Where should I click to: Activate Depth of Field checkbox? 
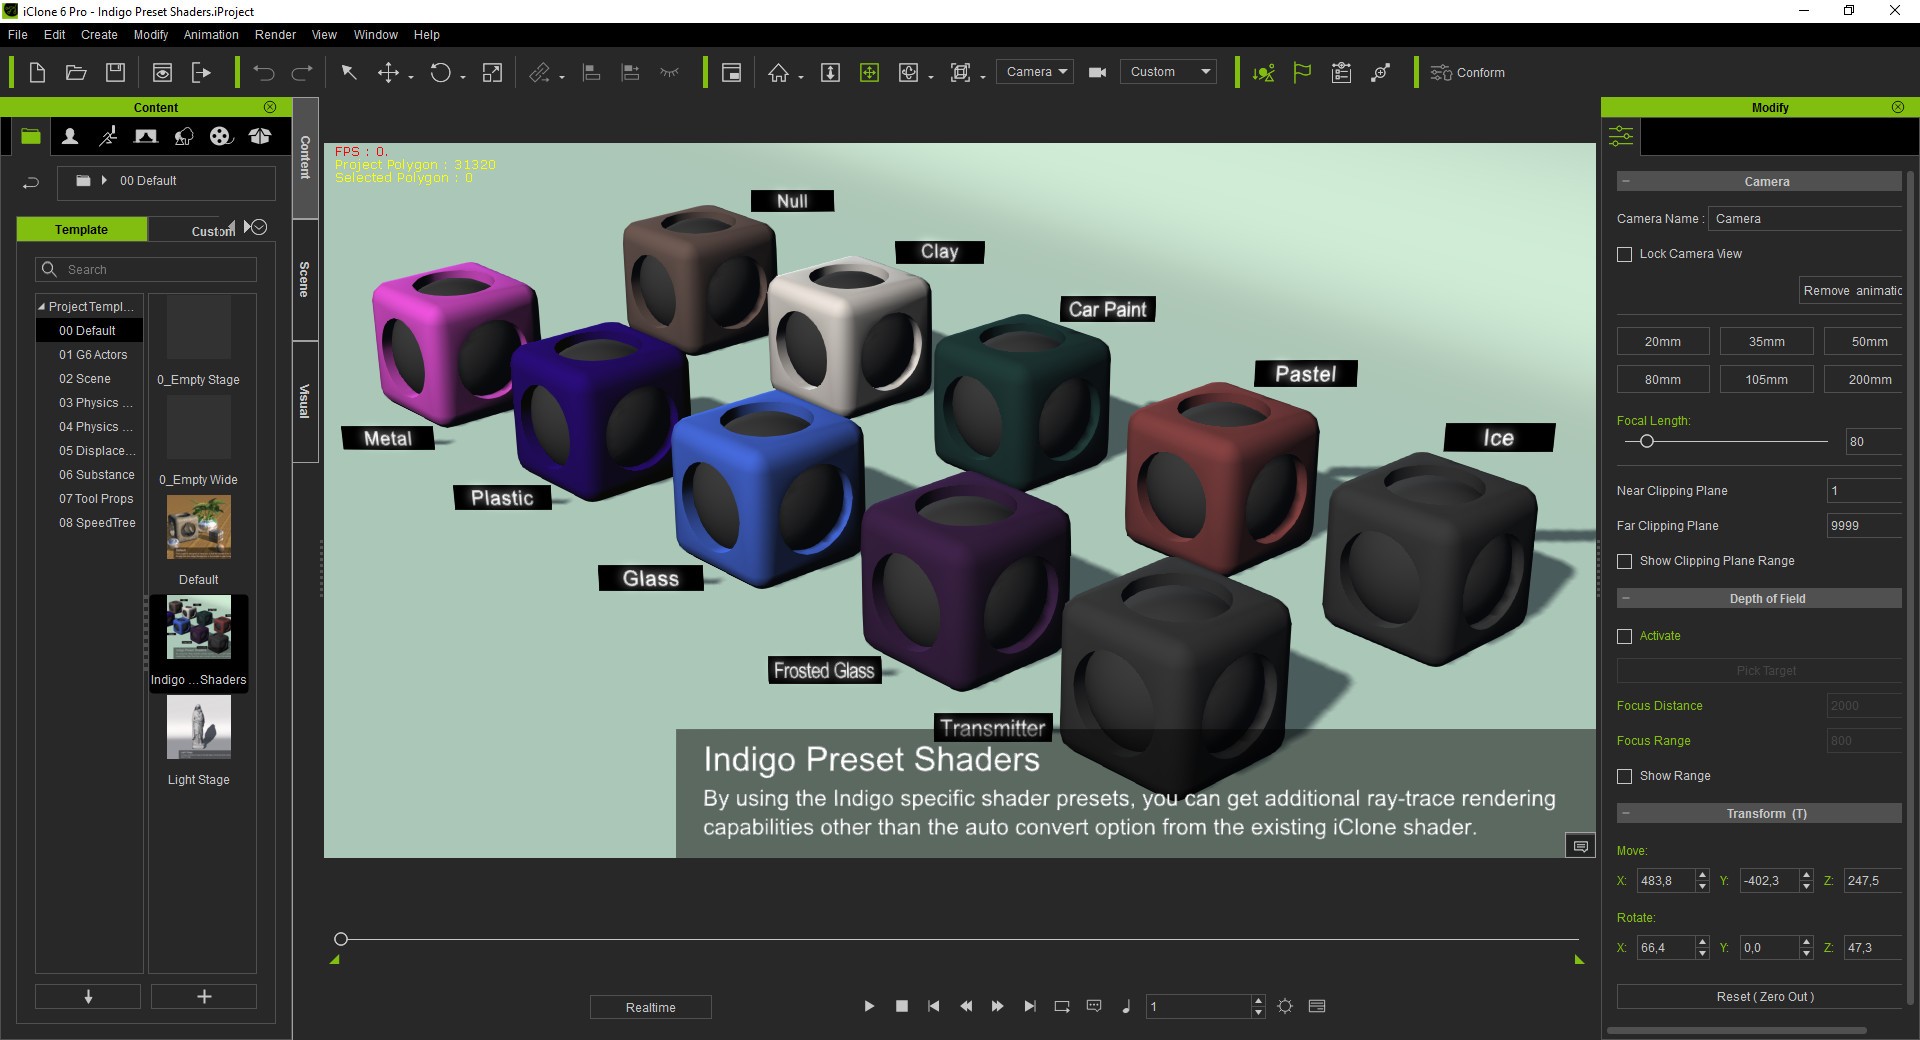pyautogui.click(x=1625, y=636)
